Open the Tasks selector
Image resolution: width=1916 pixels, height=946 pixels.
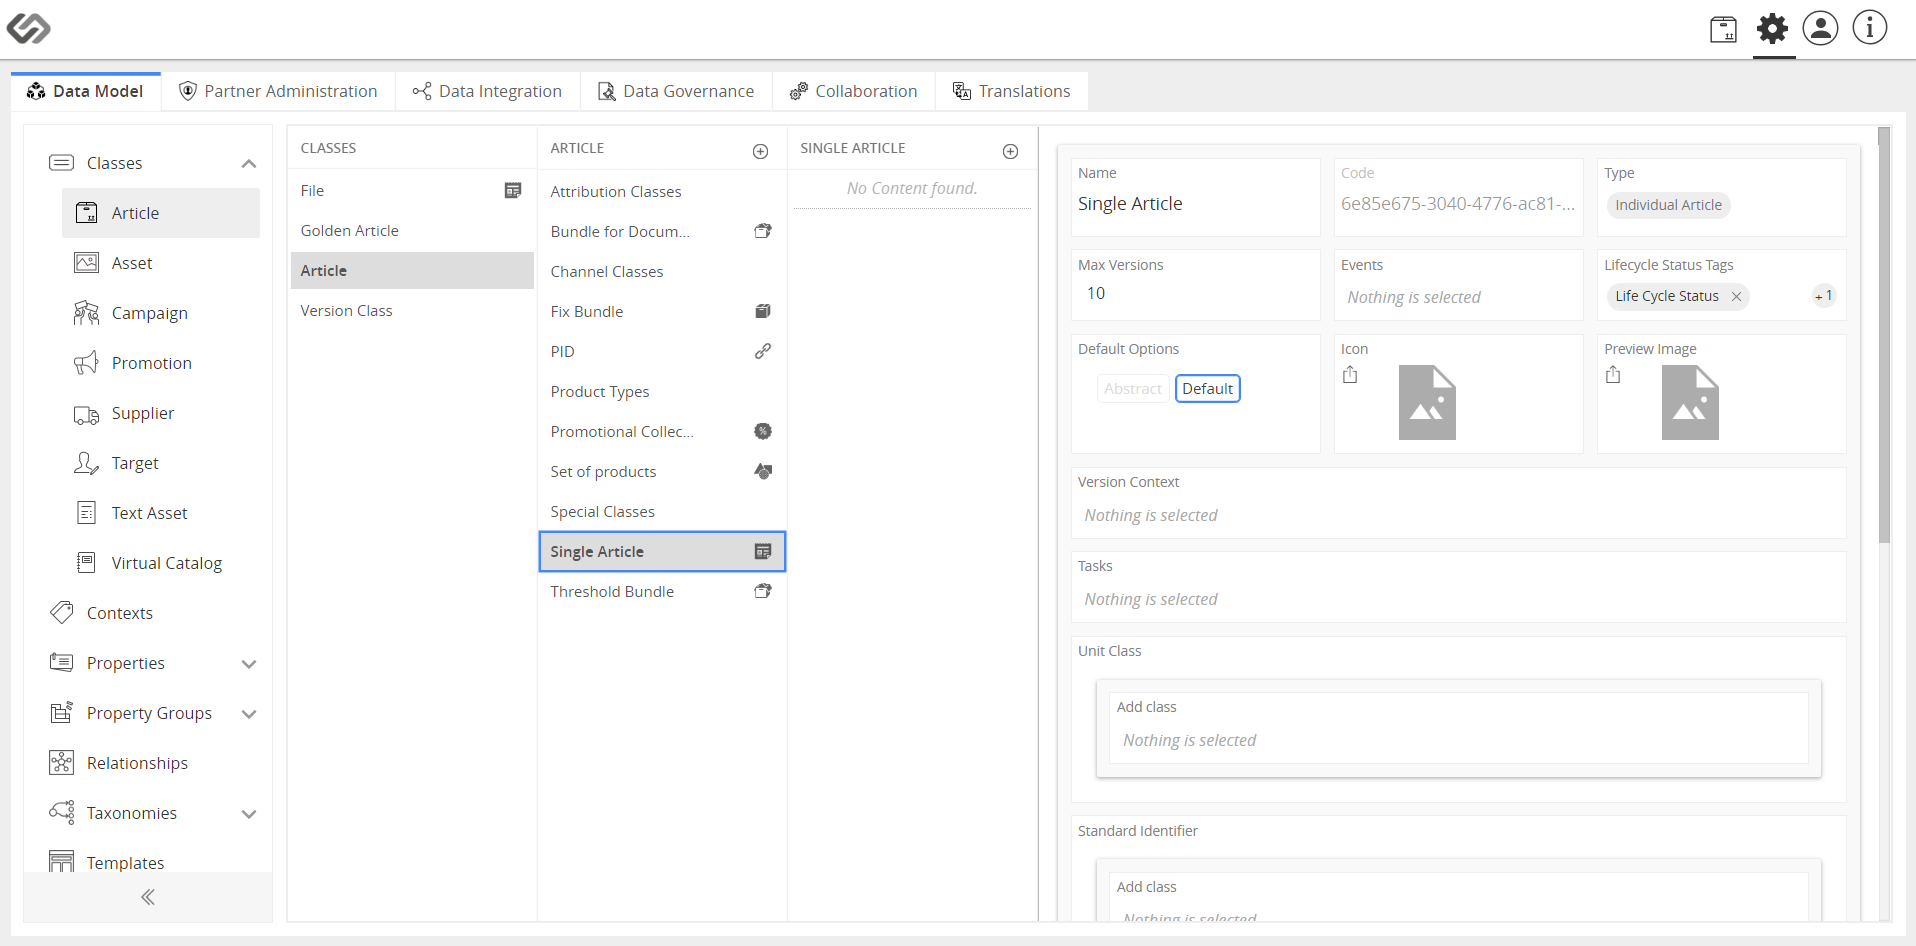1458,599
